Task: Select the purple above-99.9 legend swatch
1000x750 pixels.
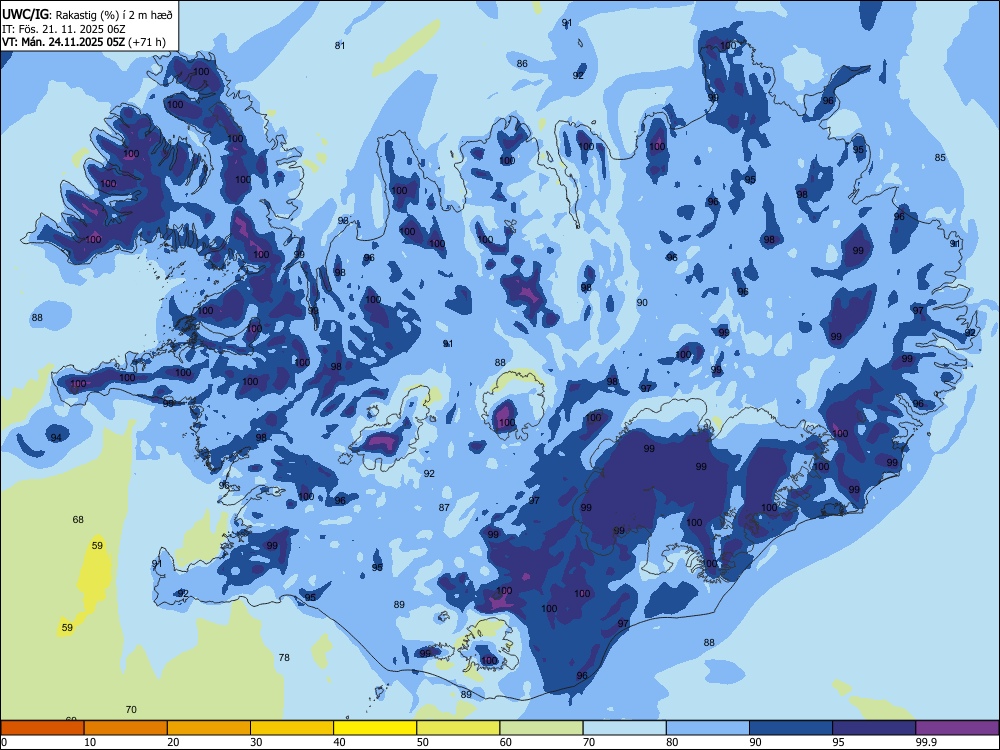Action: point(957,728)
